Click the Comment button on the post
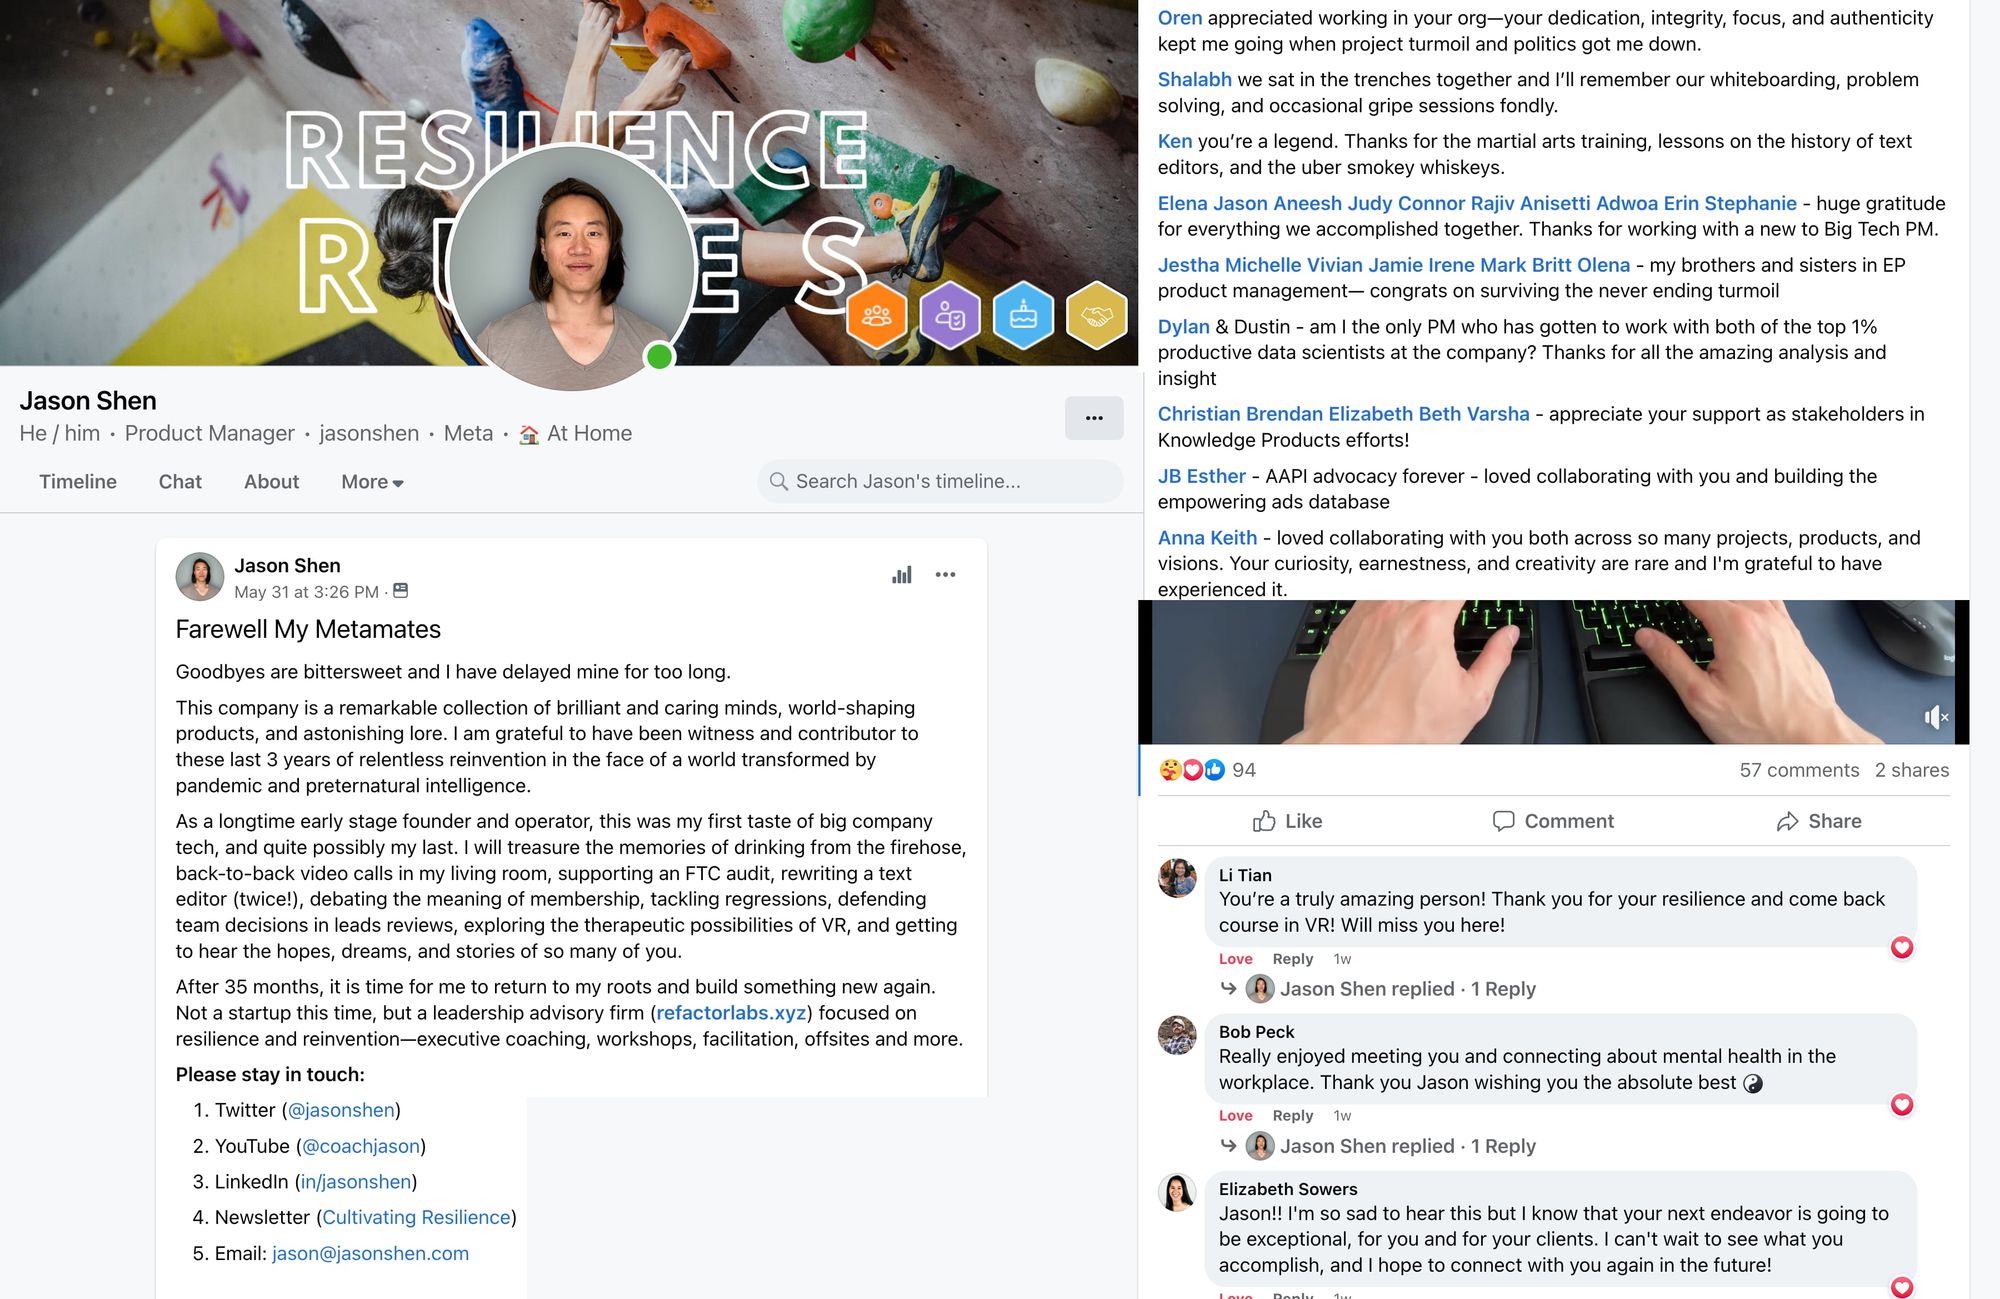The height and width of the screenshot is (1299, 2000). point(1553,821)
